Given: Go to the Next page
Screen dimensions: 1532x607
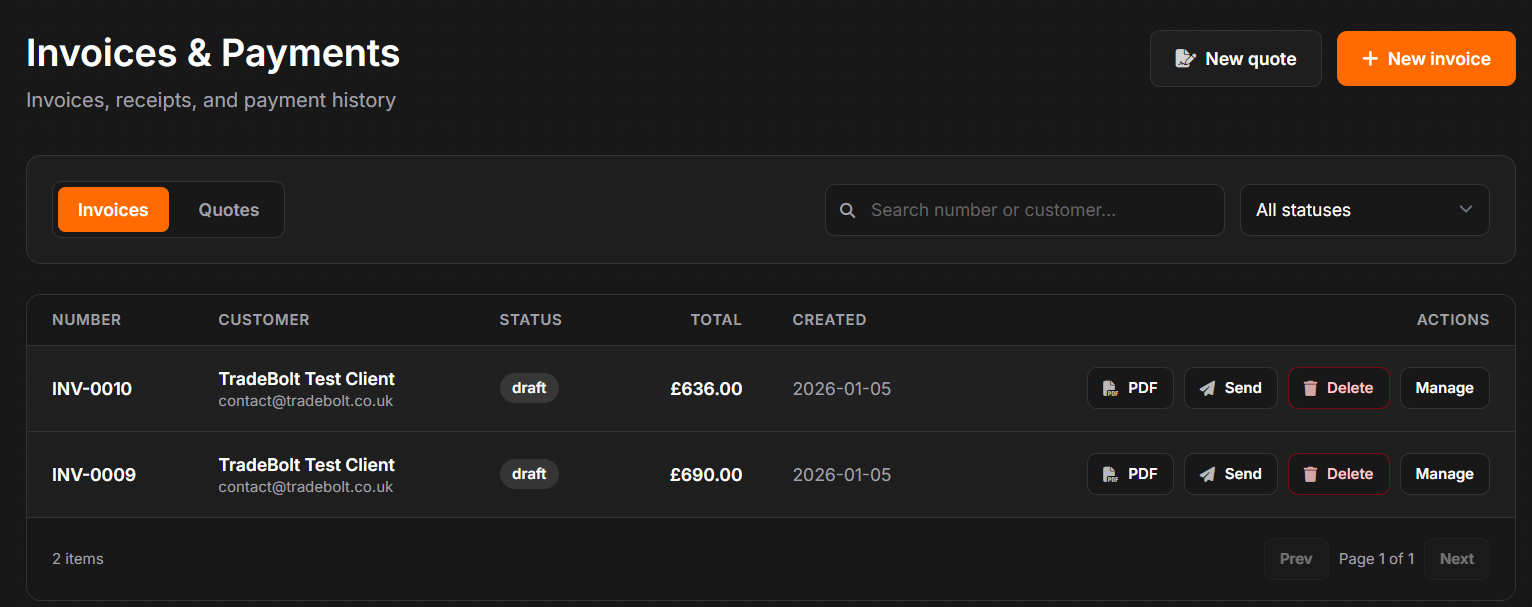Looking at the screenshot, I should point(1456,559).
